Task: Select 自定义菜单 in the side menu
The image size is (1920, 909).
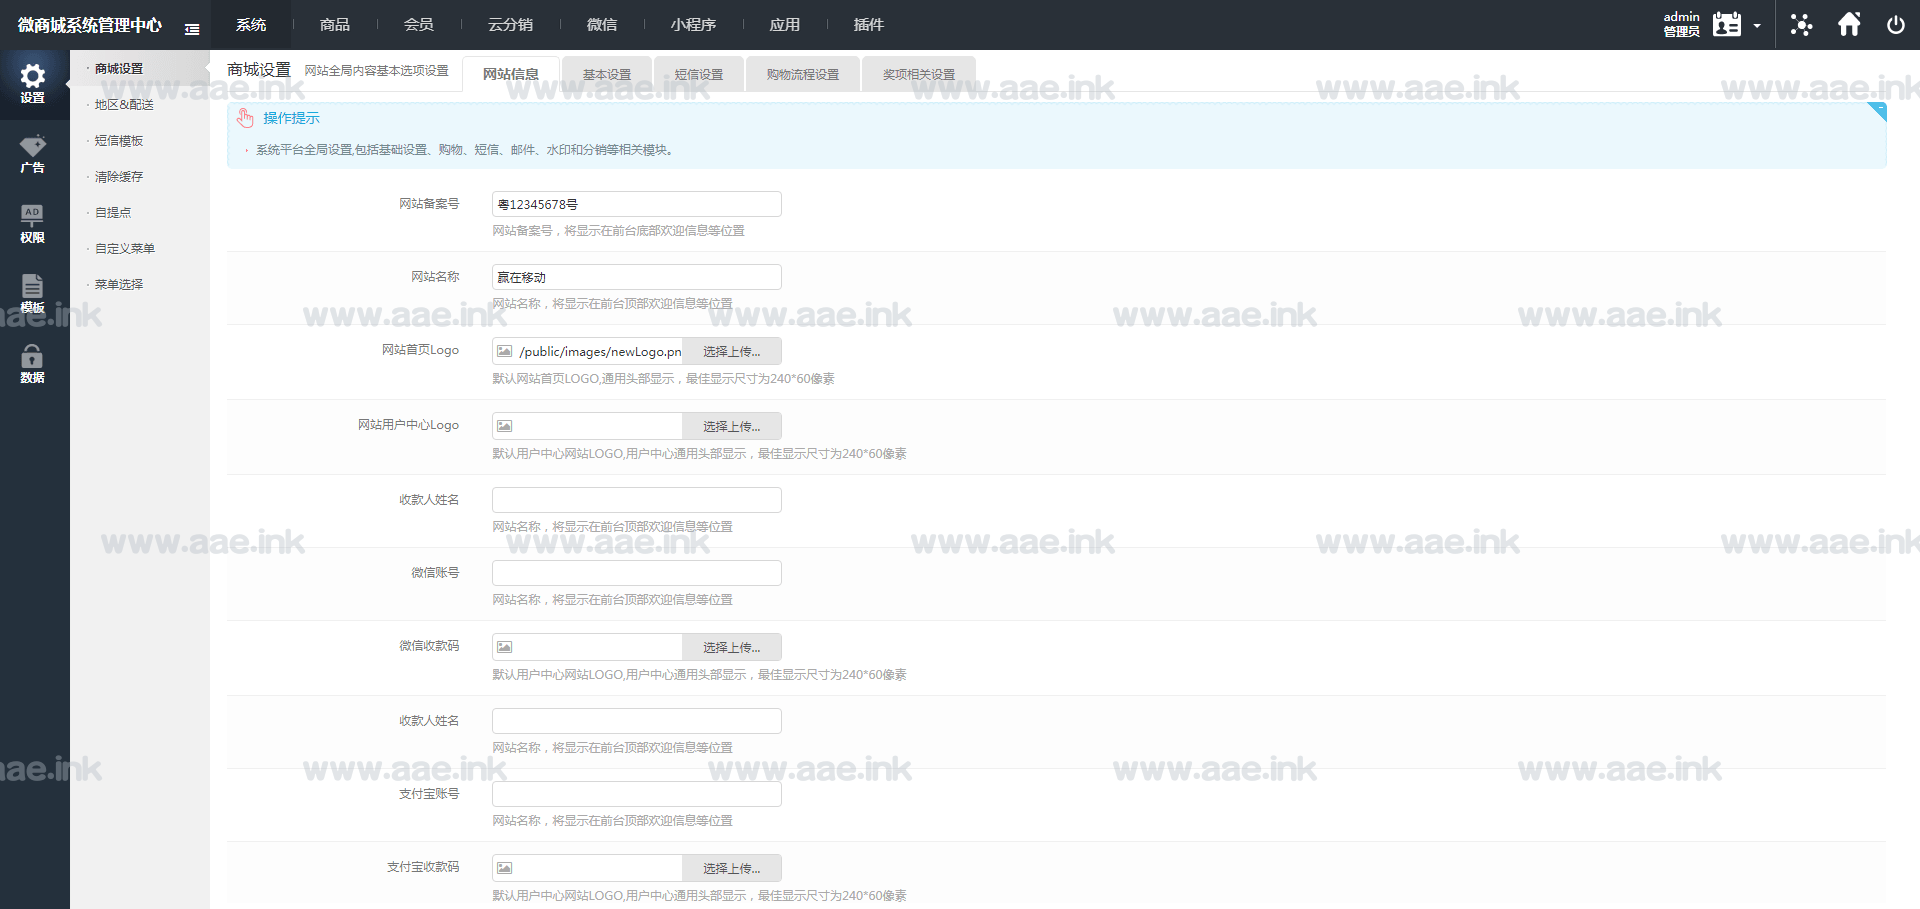Action: (125, 249)
